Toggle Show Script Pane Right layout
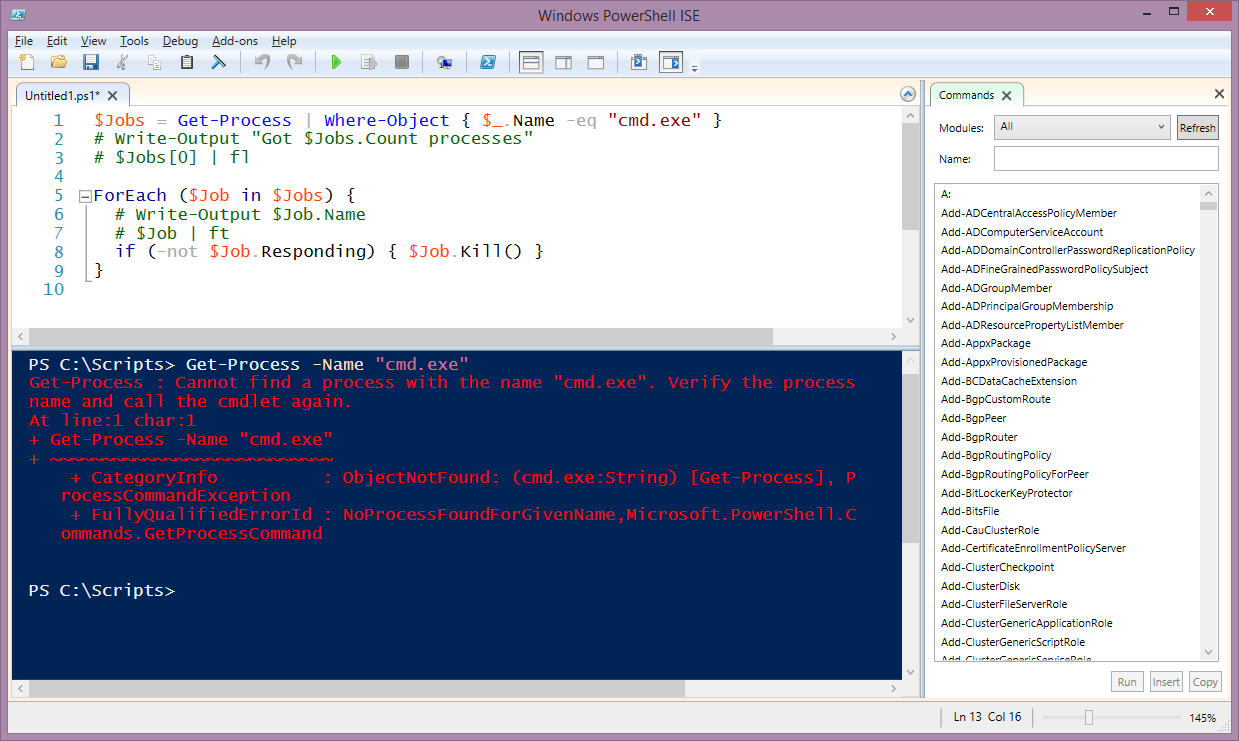 click(563, 63)
